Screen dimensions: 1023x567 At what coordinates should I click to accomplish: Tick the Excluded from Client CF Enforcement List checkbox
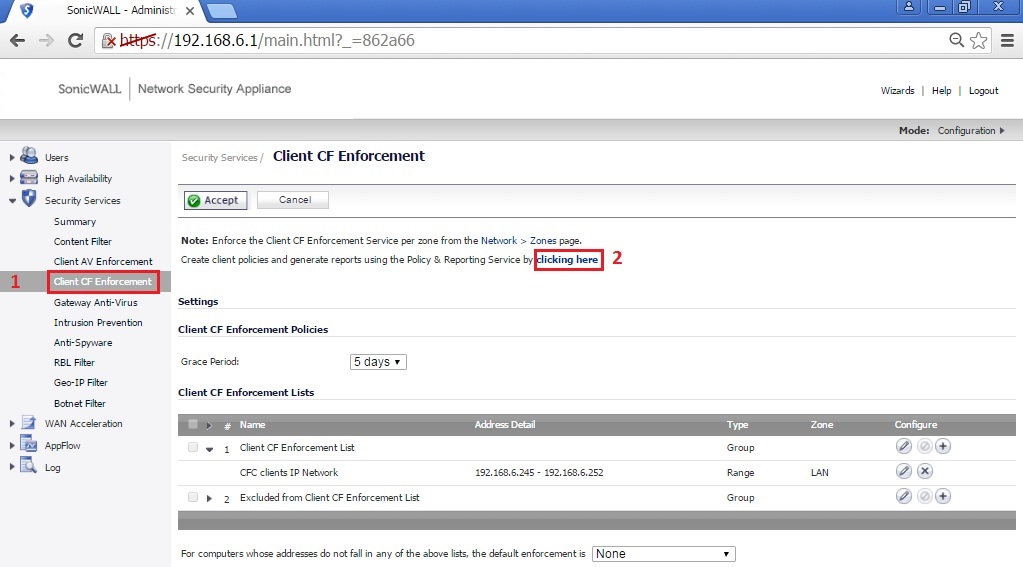[x=193, y=497]
